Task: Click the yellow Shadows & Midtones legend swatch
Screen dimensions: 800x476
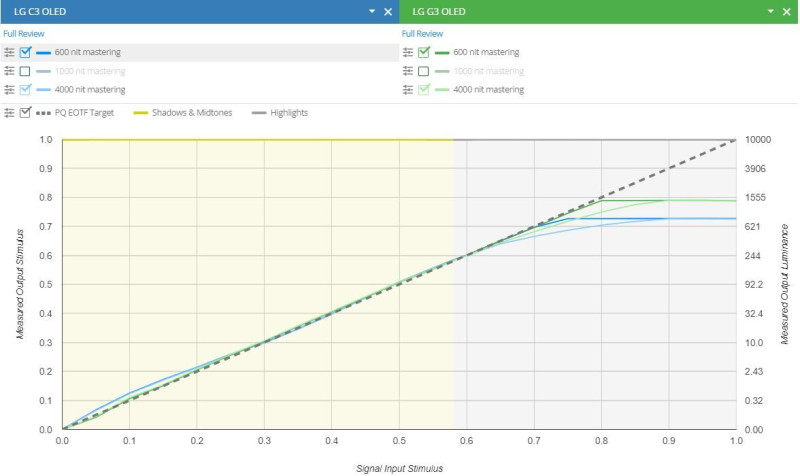Action: pyautogui.click(x=140, y=113)
